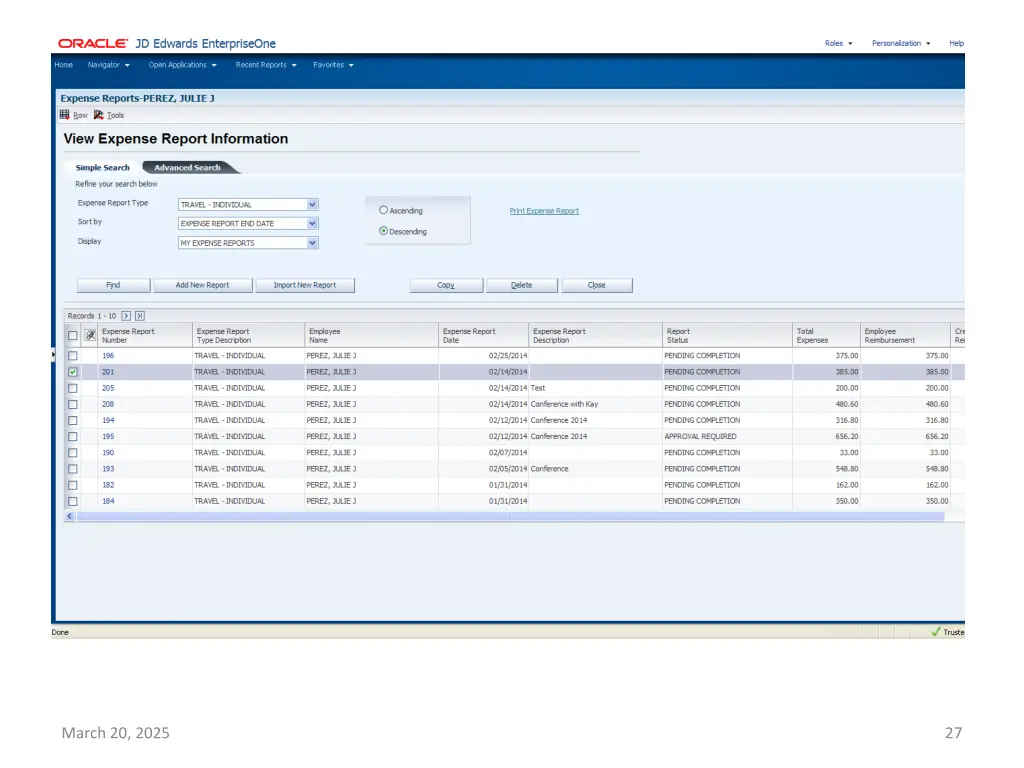Select the Ascending radio button
Viewport: 1024px width, 768px height.
pyautogui.click(x=383, y=210)
